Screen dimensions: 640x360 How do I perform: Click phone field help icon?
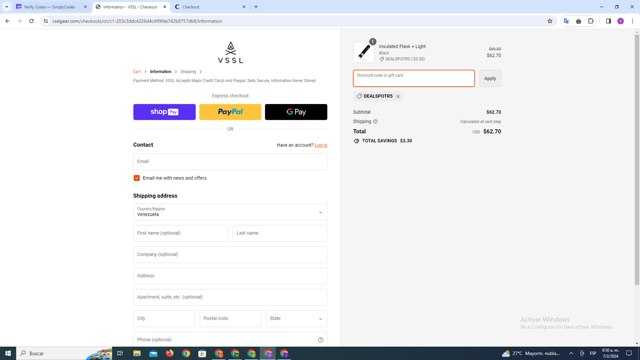[320, 340]
